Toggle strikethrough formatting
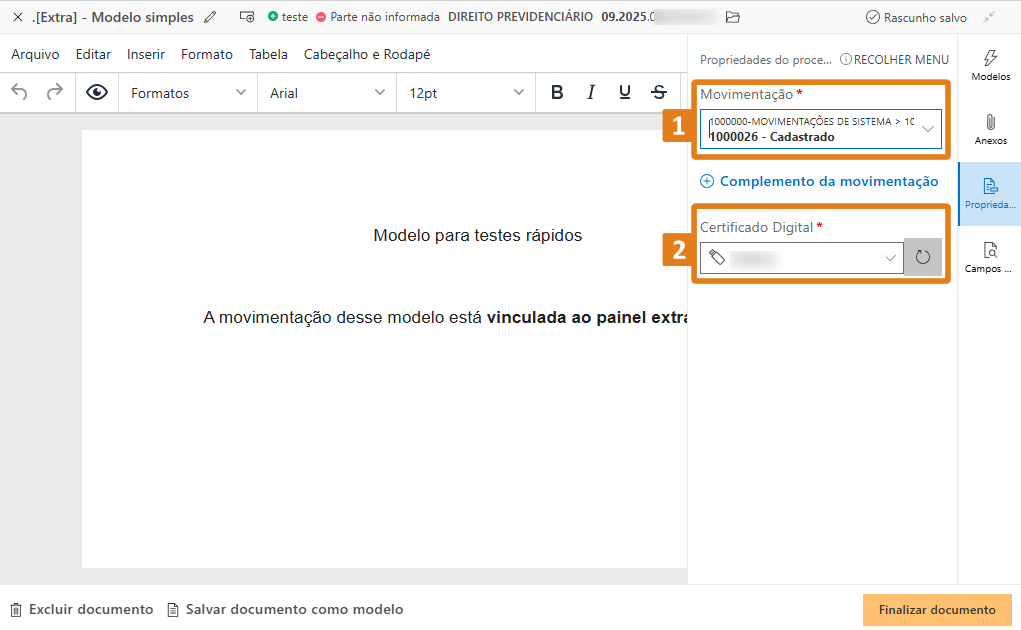This screenshot has height=630, width=1021. (x=658, y=92)
